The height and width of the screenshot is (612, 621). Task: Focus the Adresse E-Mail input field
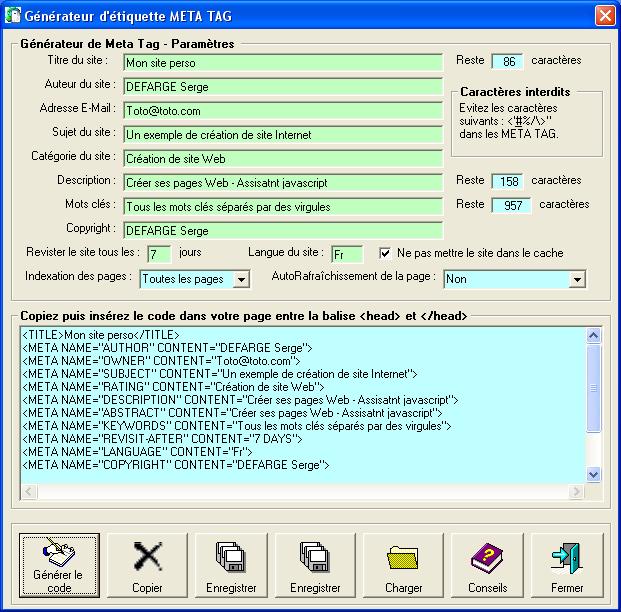(282, 110)
